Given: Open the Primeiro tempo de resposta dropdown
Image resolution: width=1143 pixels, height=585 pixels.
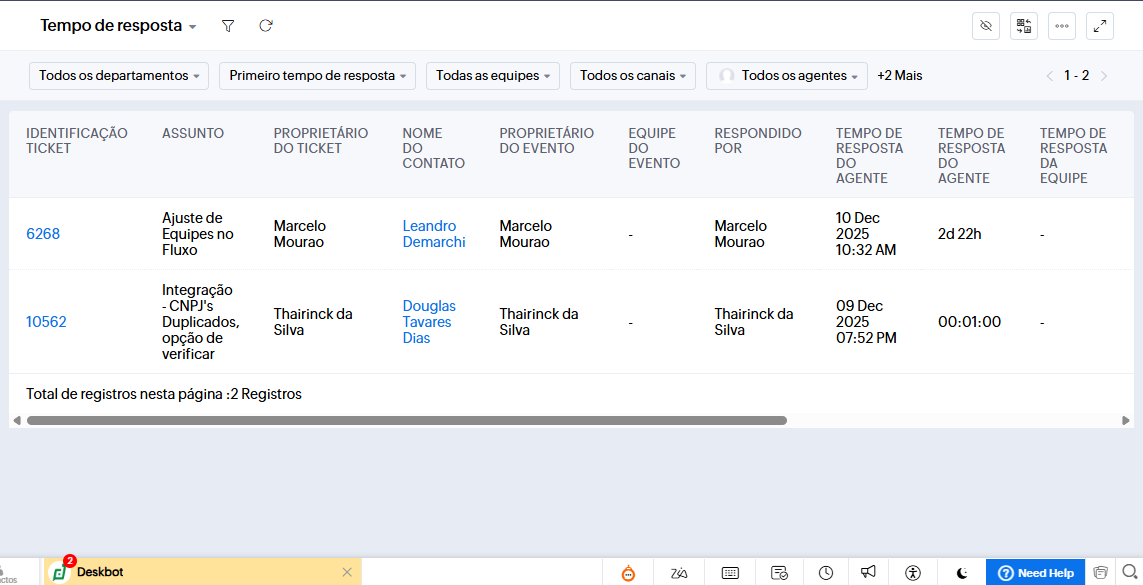Looking at the screenshot, I should [x=317, y=76].
